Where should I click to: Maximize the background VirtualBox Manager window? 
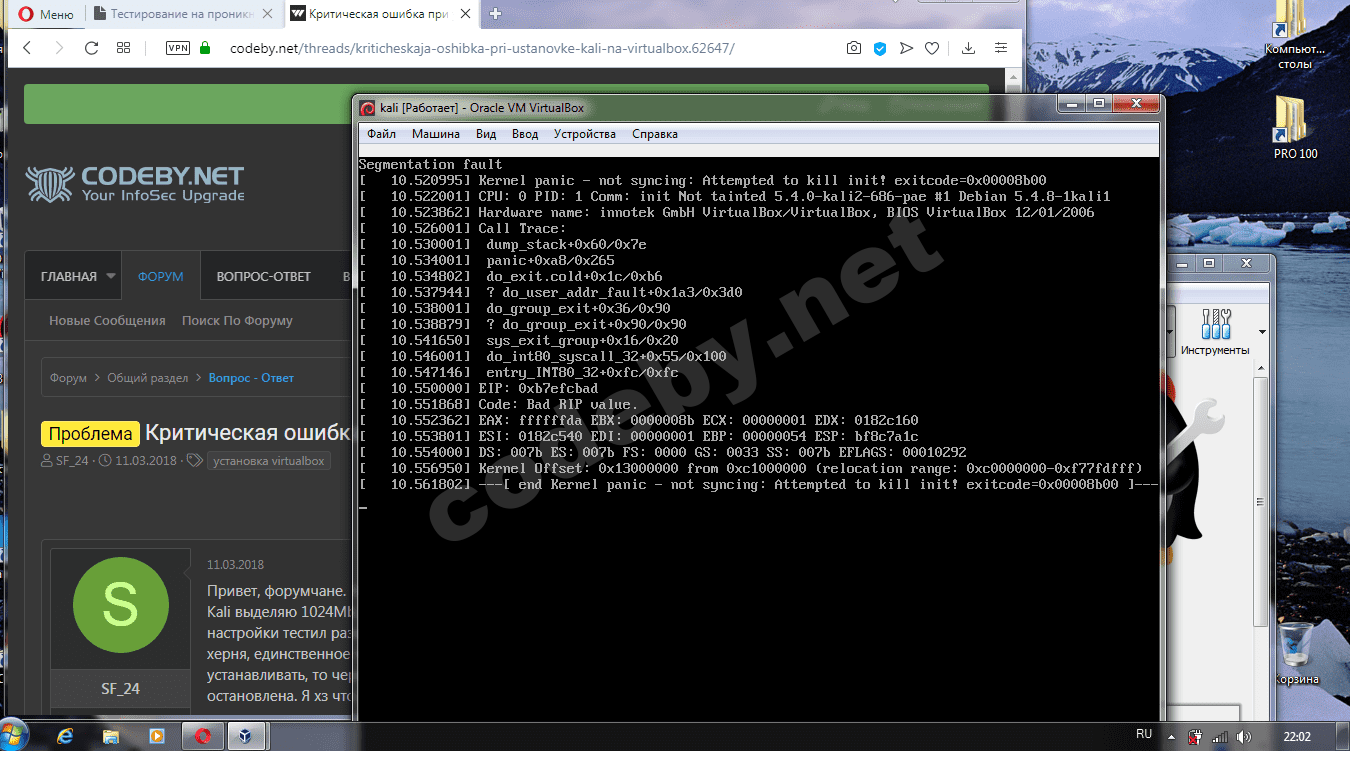tap(1208, 263)
